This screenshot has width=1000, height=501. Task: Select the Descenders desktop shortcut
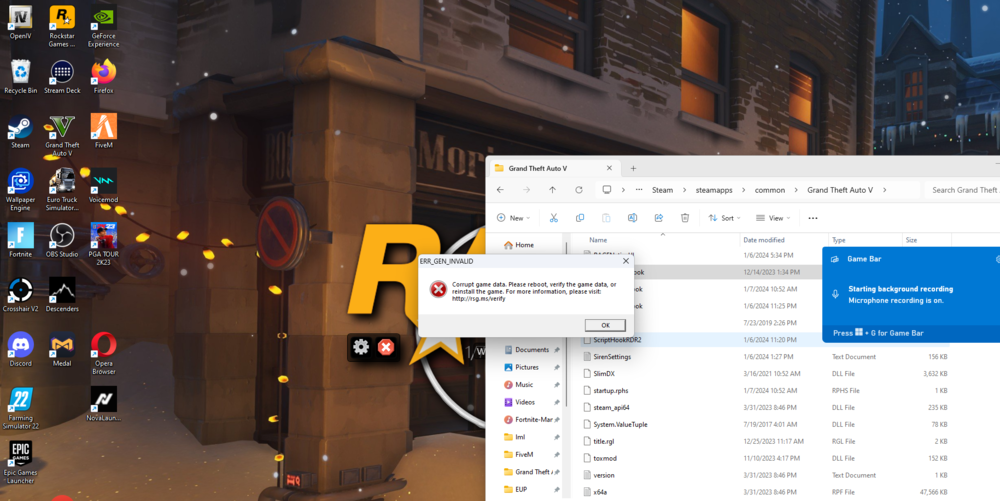point(62,295)
